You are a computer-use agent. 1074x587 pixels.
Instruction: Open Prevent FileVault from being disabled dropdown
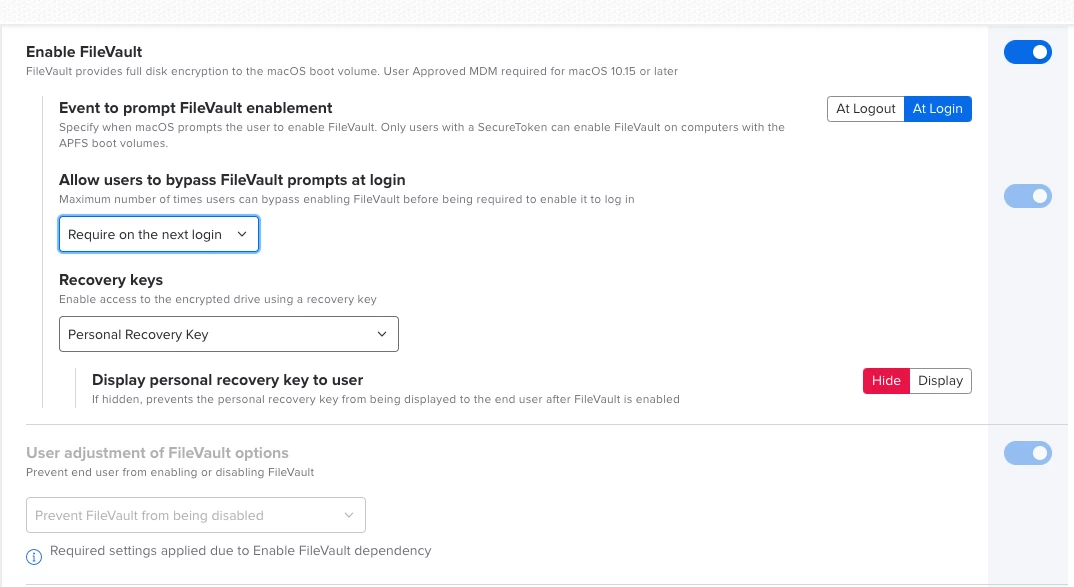195,515
